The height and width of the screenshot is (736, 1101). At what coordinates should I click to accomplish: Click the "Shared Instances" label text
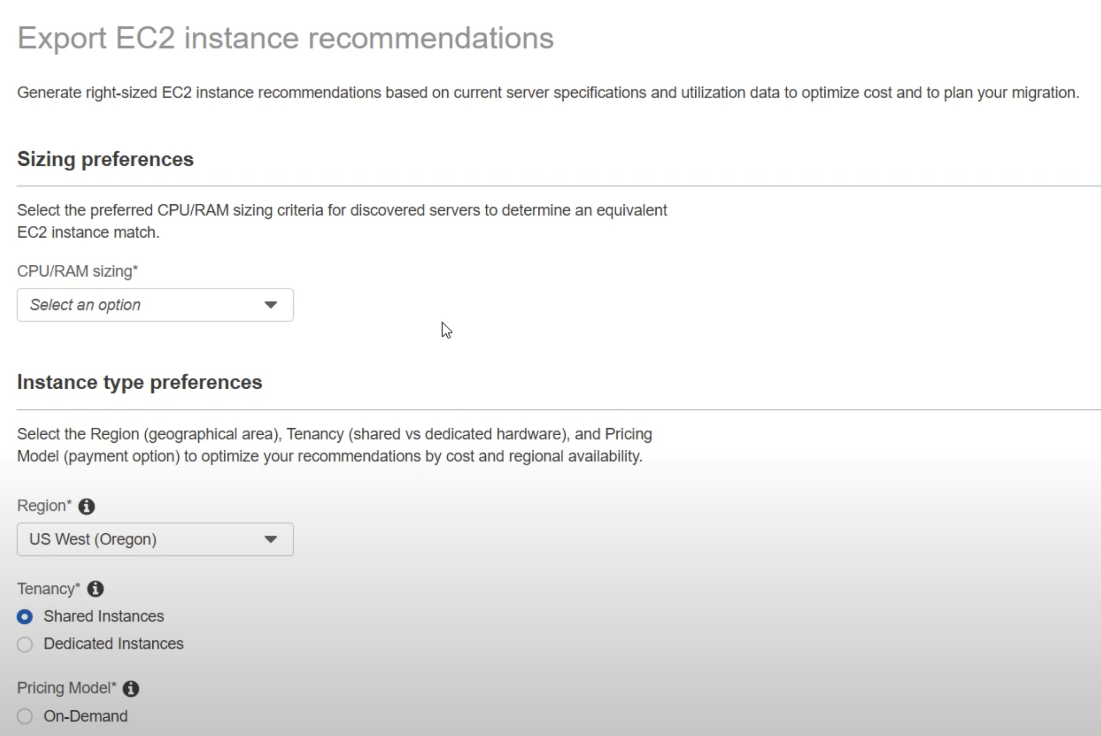pyautogui.click(x=103, y=616)
